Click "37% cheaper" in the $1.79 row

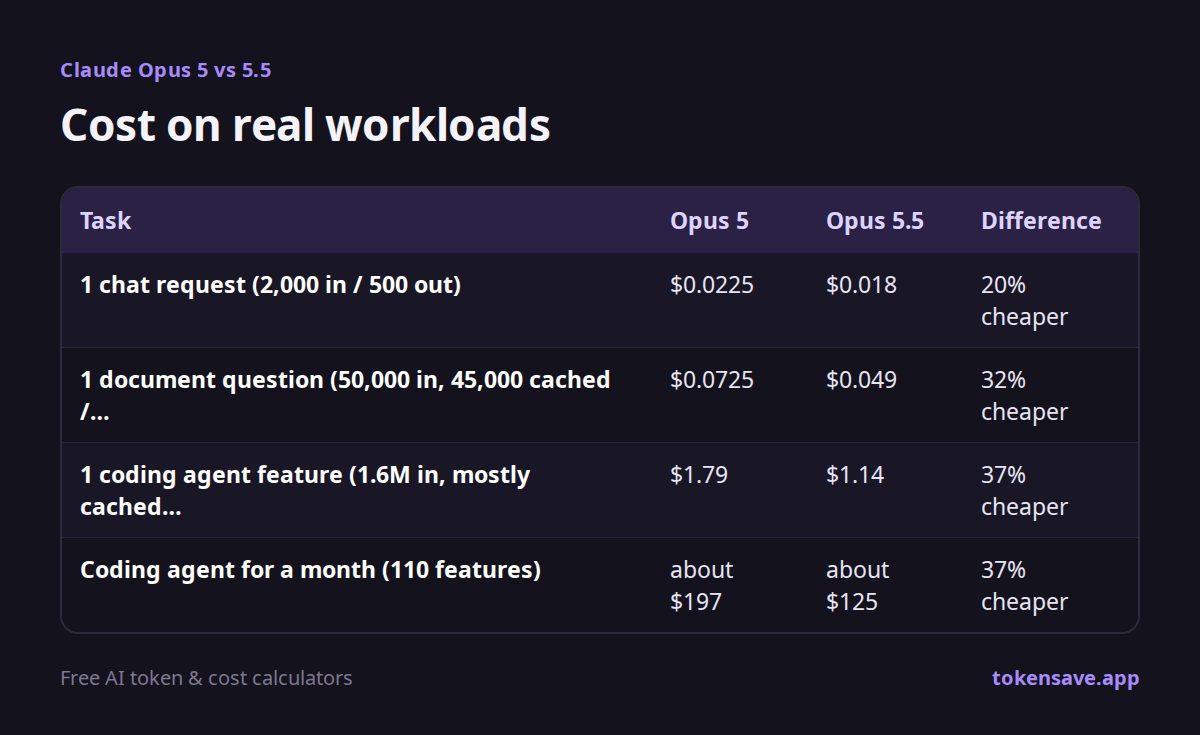tap(1024, 491)
